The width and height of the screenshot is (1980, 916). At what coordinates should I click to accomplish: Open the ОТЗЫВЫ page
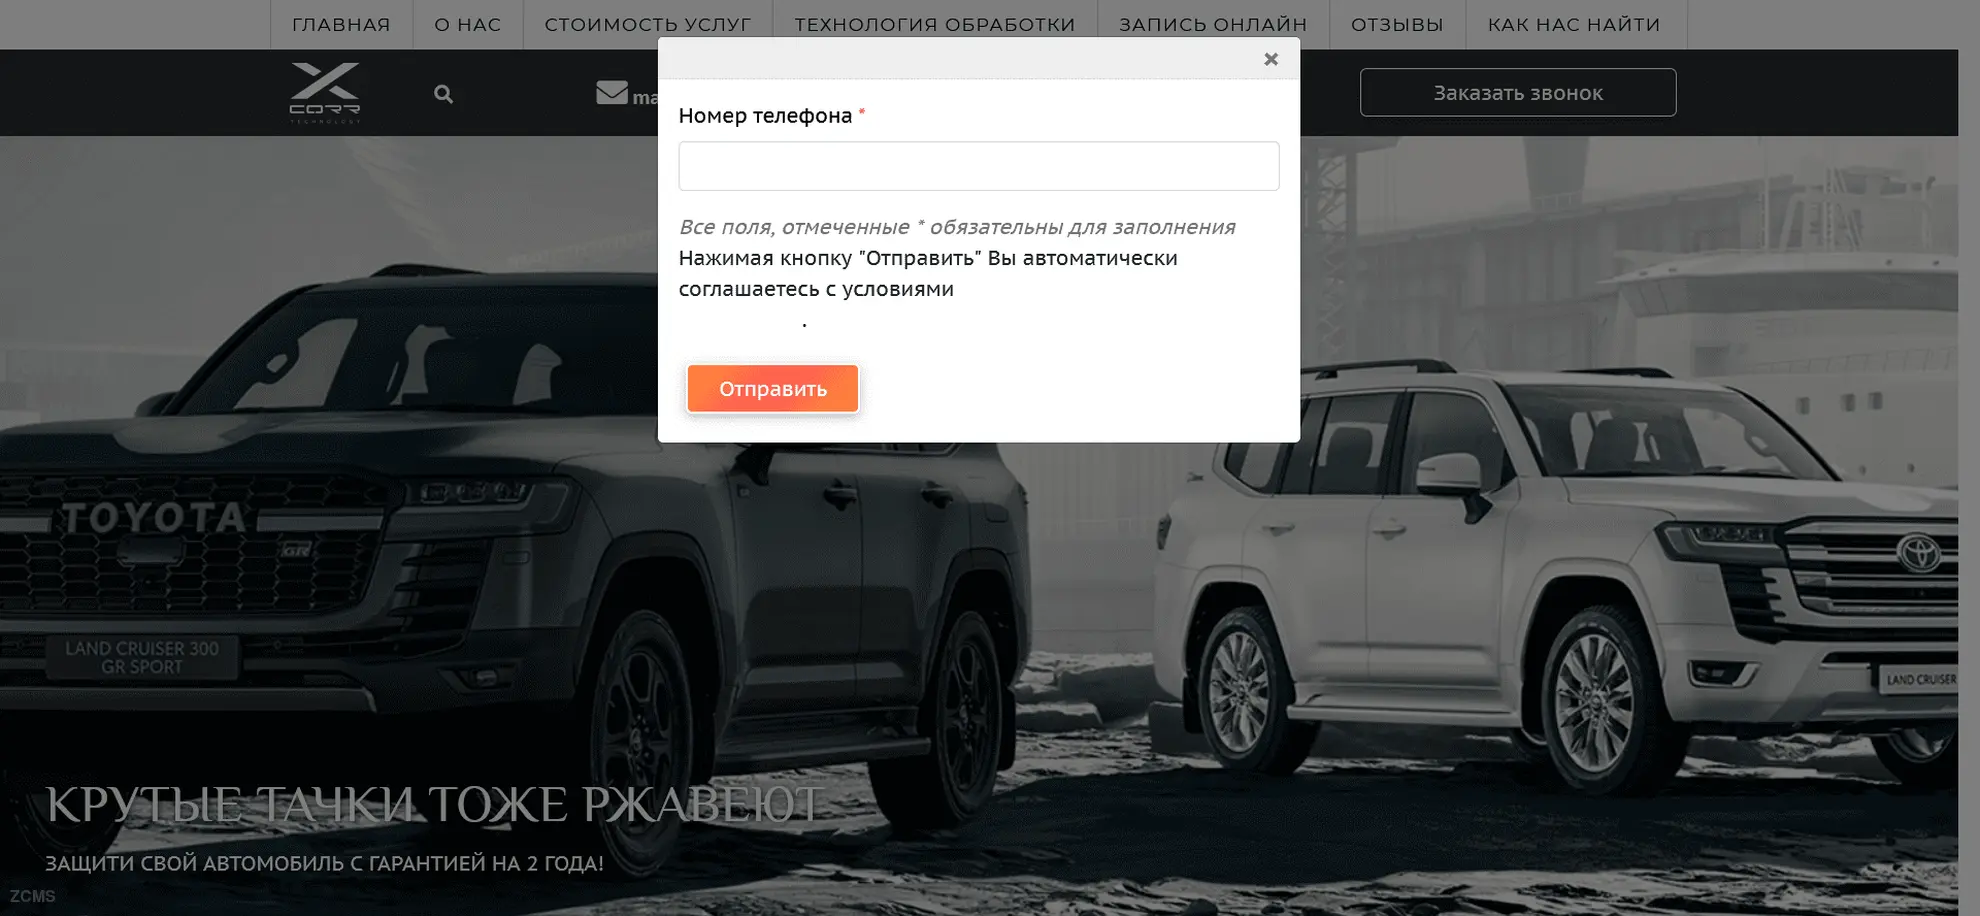[1397, 24]
